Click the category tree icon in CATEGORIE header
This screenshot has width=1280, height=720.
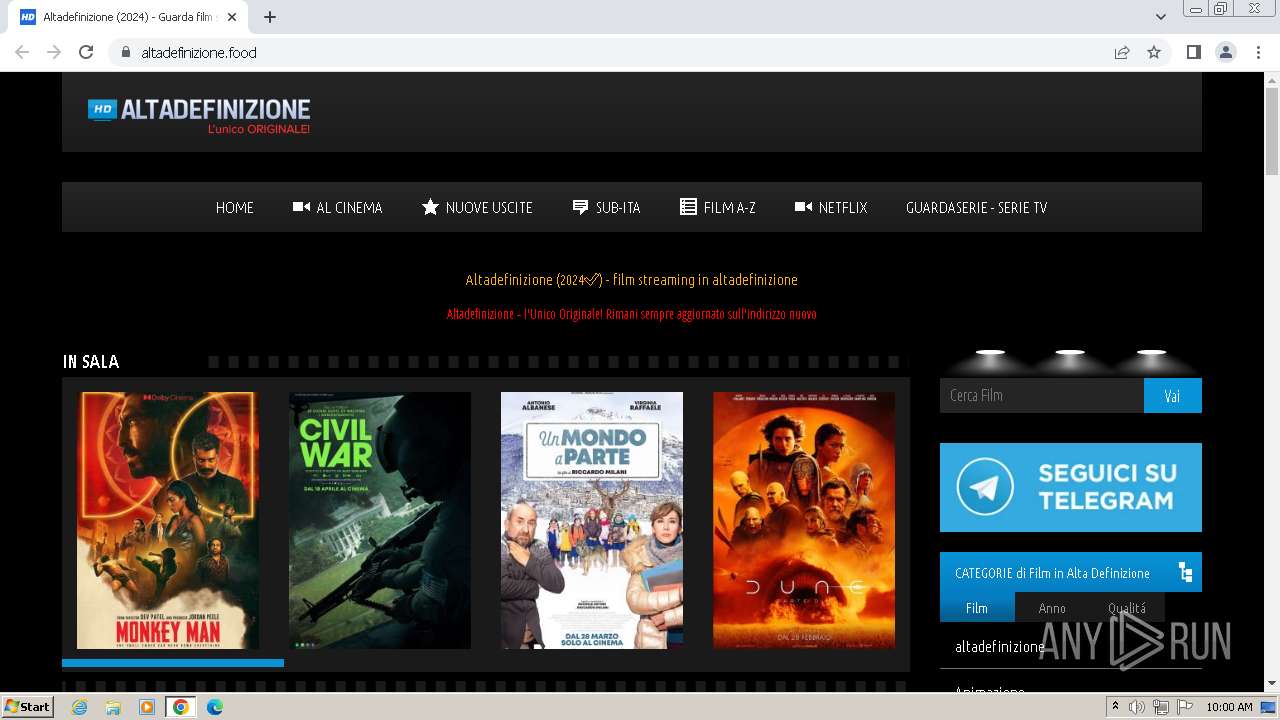[1185, 572]
